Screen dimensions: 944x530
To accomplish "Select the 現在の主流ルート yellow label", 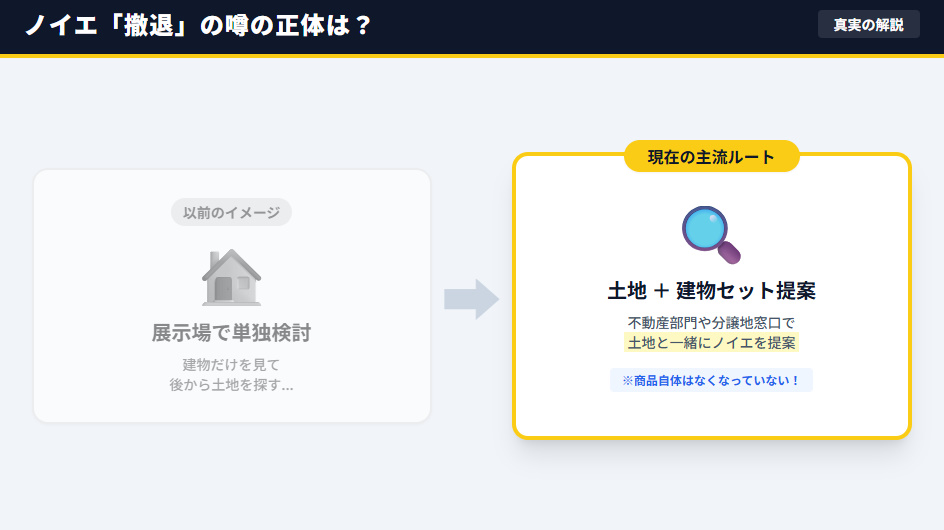I will [x=711, y=157].
